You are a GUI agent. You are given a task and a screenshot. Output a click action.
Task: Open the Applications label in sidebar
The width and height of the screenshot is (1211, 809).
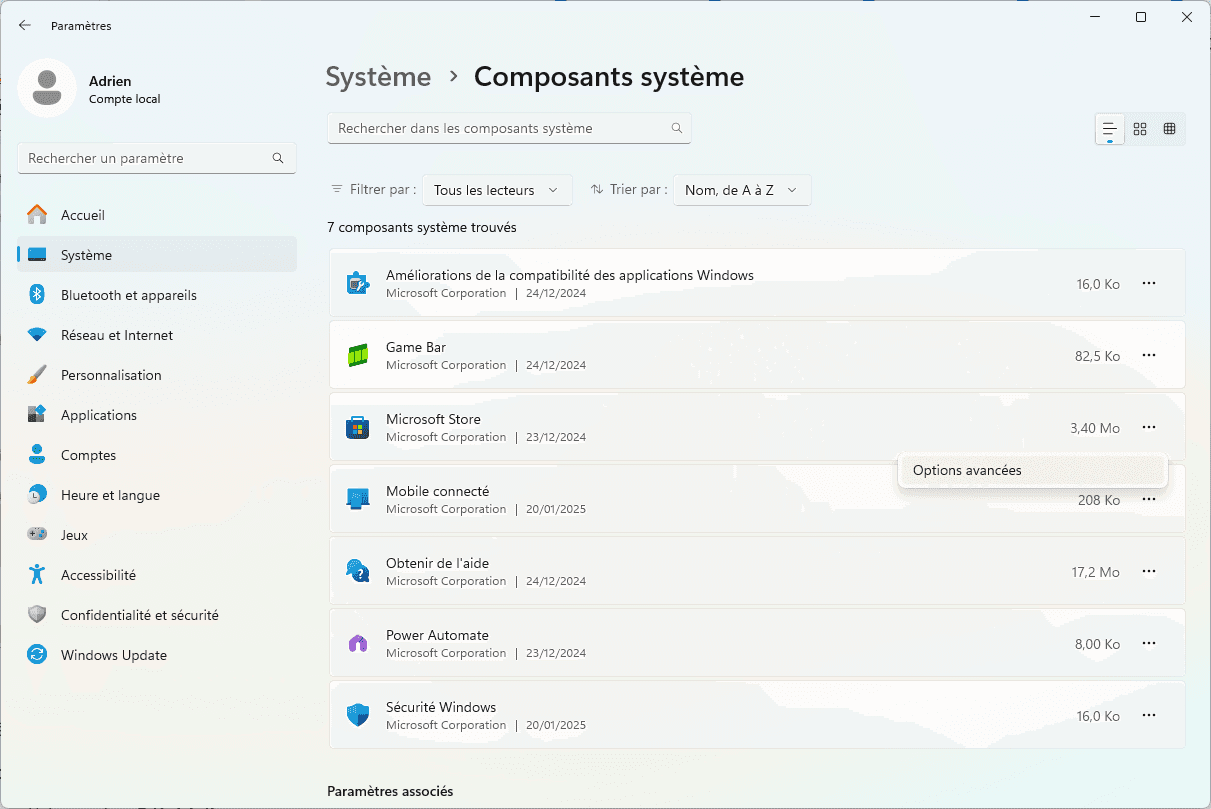tap(99, 415)
